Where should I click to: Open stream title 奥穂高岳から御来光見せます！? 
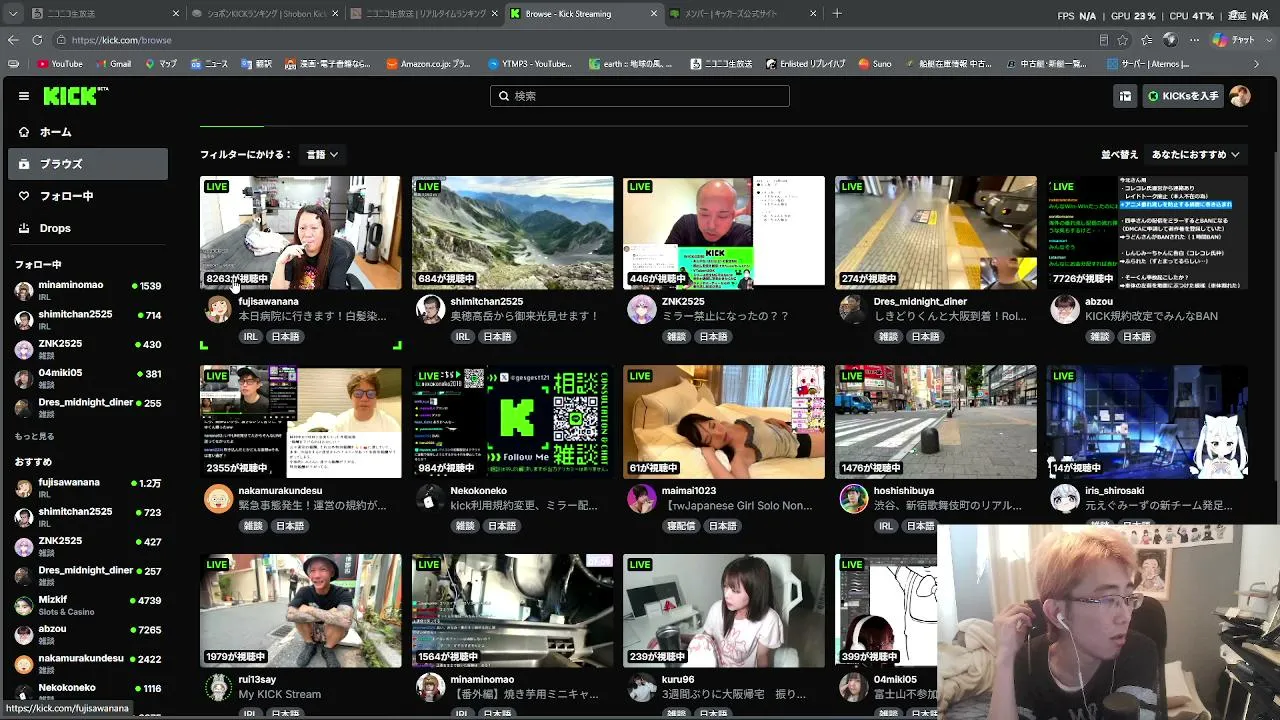click(525, 316)
